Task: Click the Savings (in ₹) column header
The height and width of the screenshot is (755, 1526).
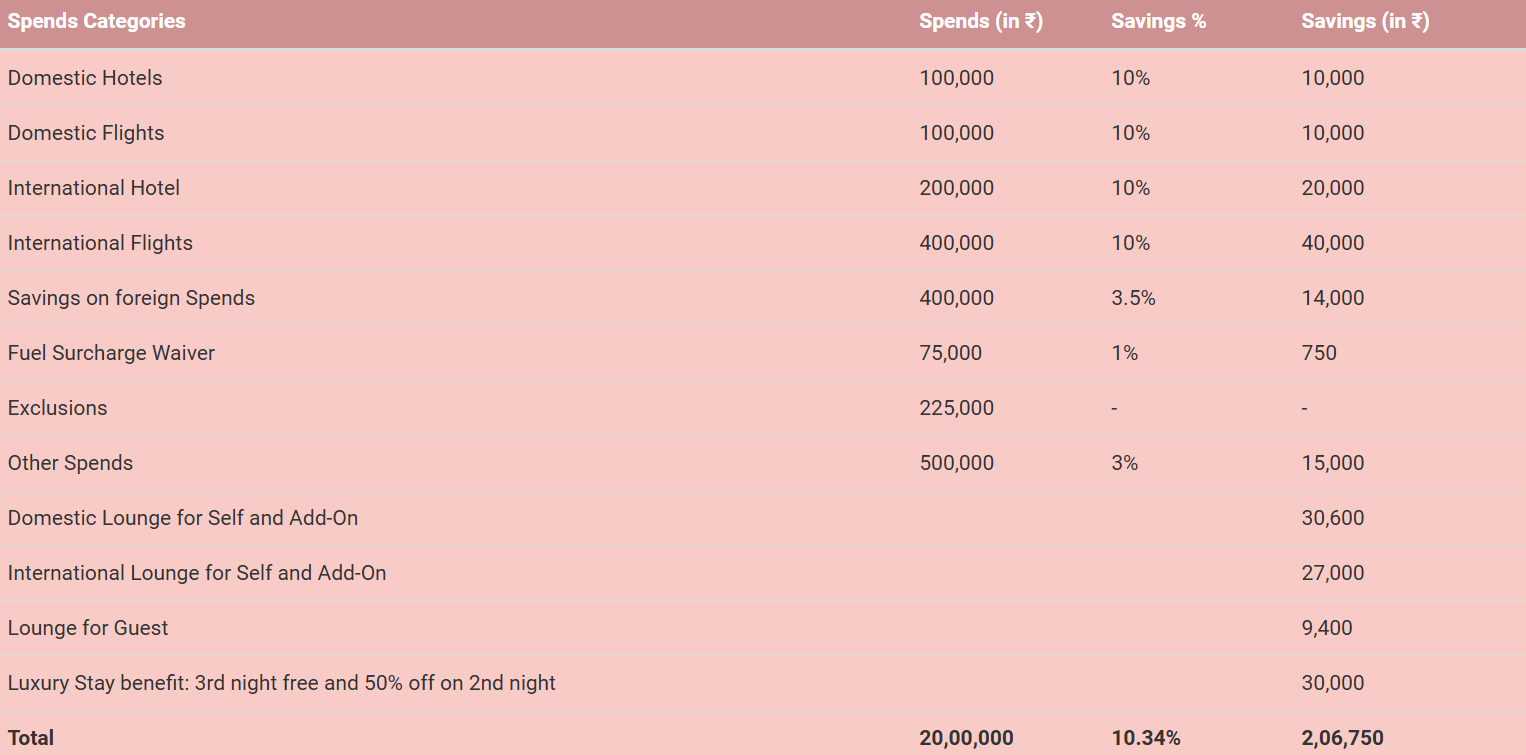Action: click(x=1365, y=22)
